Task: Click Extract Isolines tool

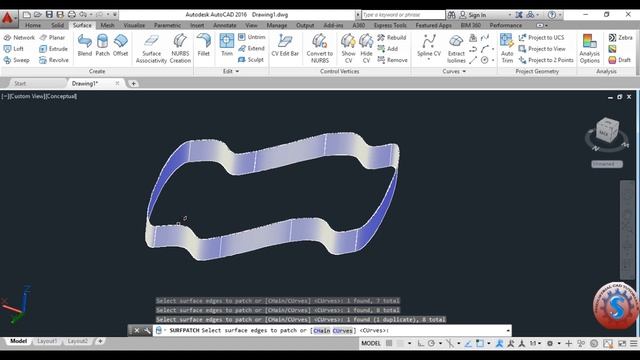Action: (x=456, y=49)
